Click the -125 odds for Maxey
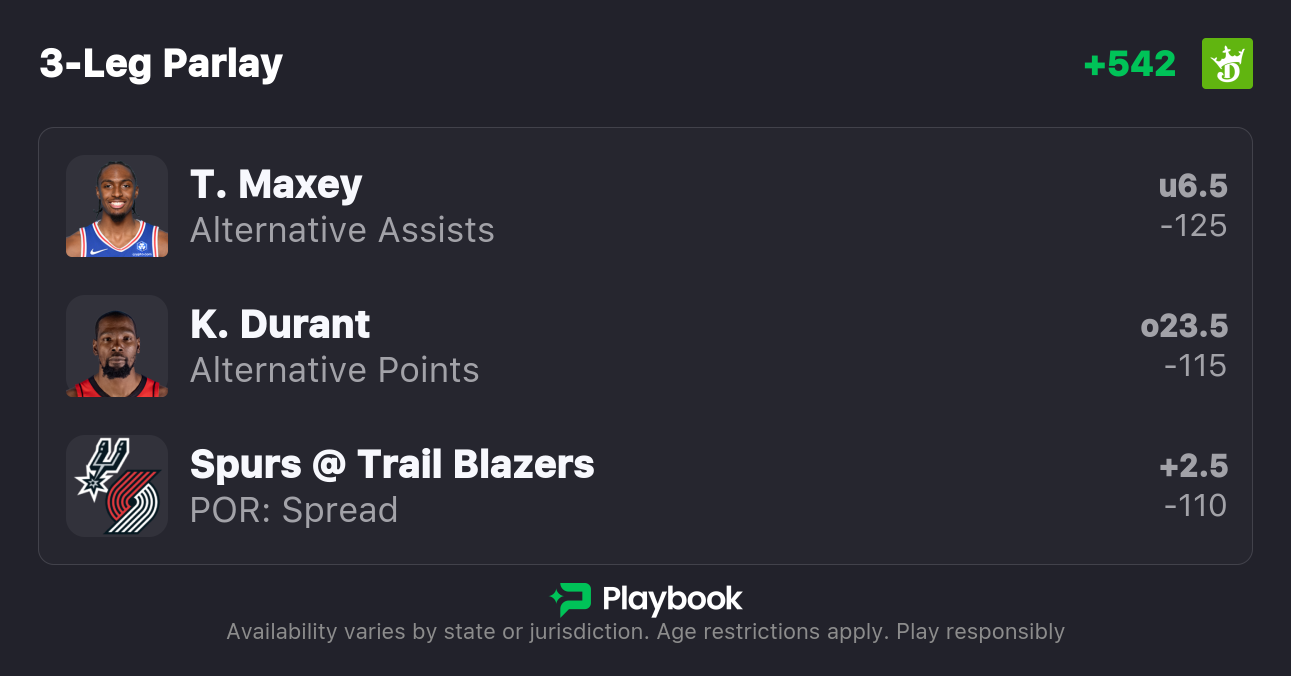This screenshot has height=676, width=1291. [1194, 226]
